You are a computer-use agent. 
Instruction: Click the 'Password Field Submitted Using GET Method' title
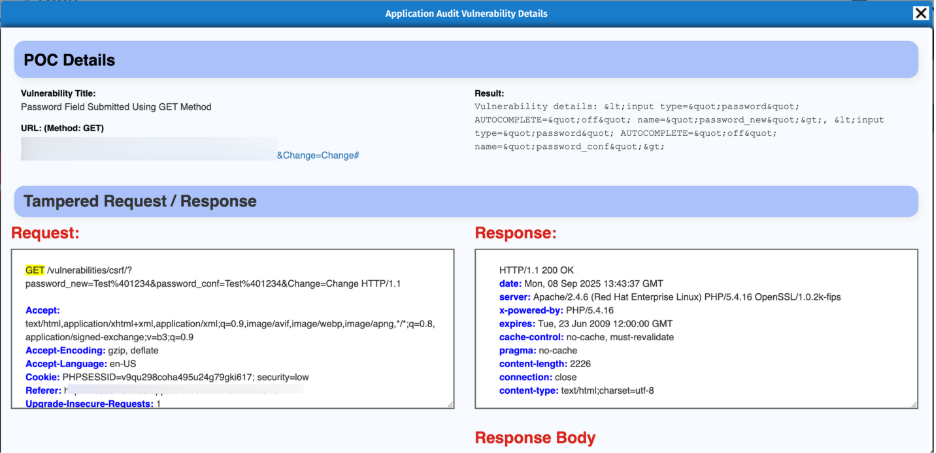click(116, 107)
